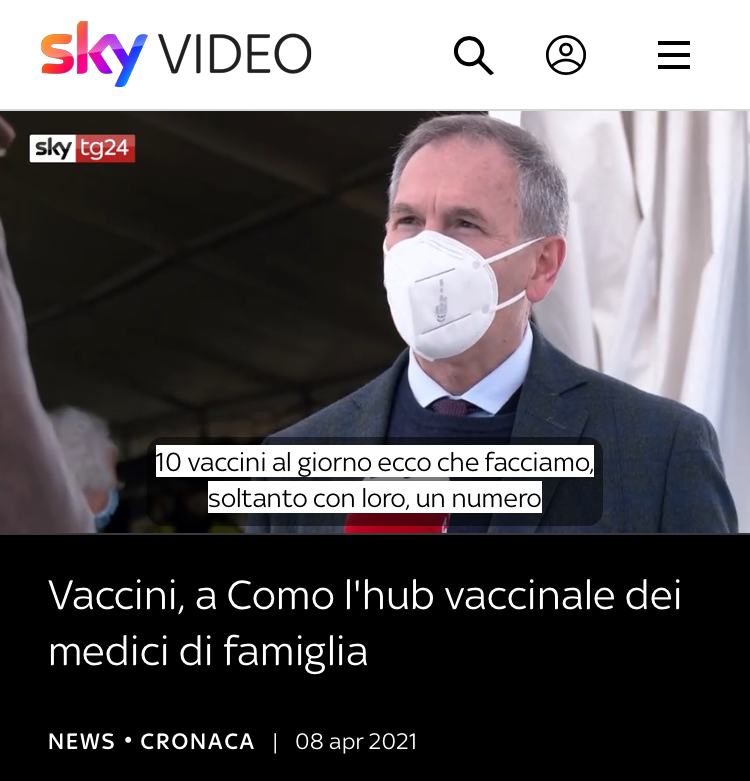Click the VIDEO wordmark in header
Screen dimensions: 750x781
(235, 53)
